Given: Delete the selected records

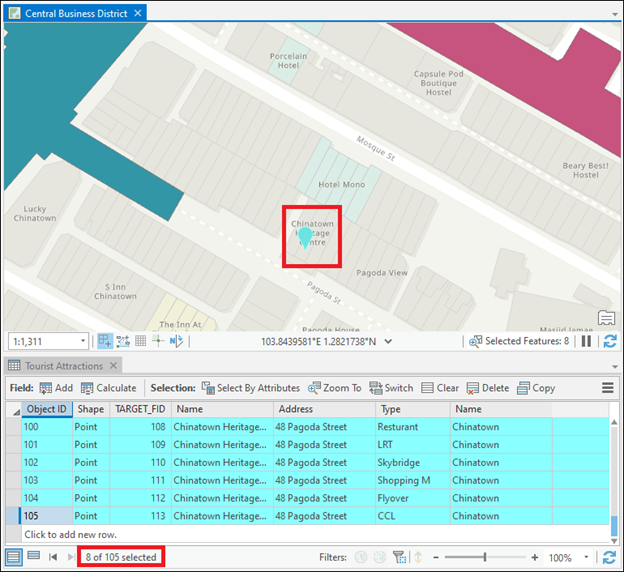Looking at the screenshot, I should pos(488,388).
